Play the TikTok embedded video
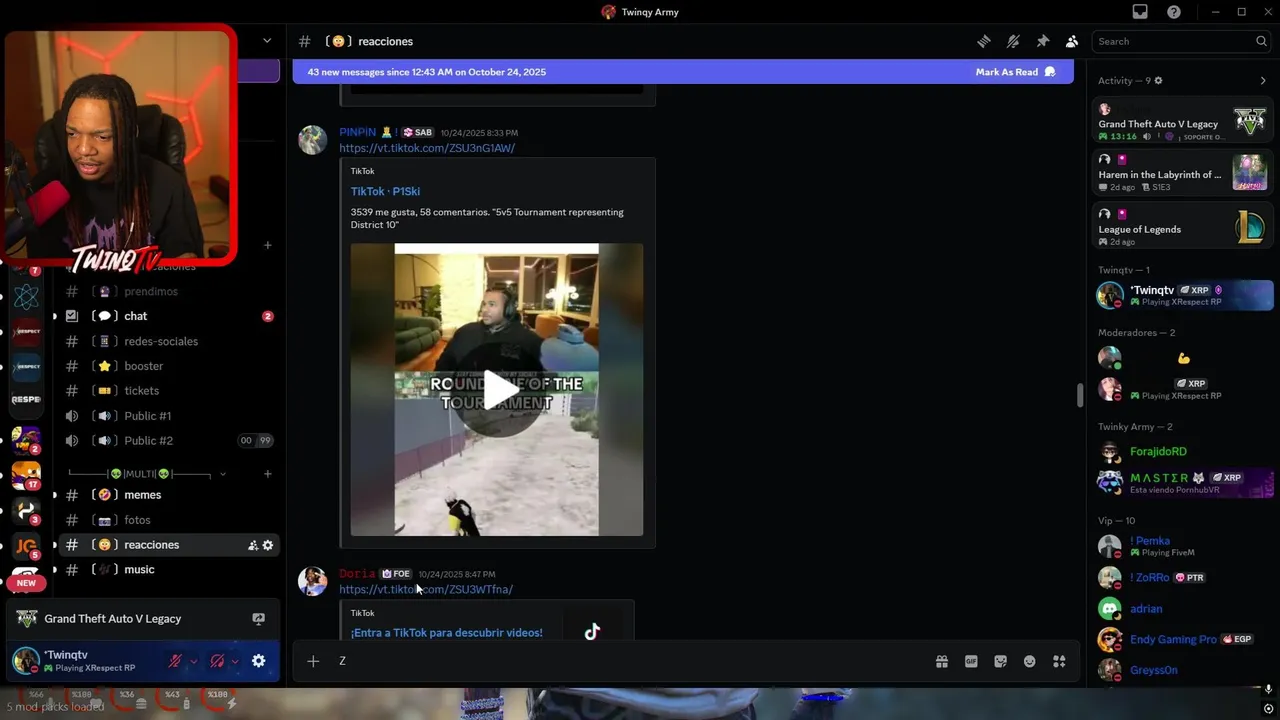 (x=497, y=390)
